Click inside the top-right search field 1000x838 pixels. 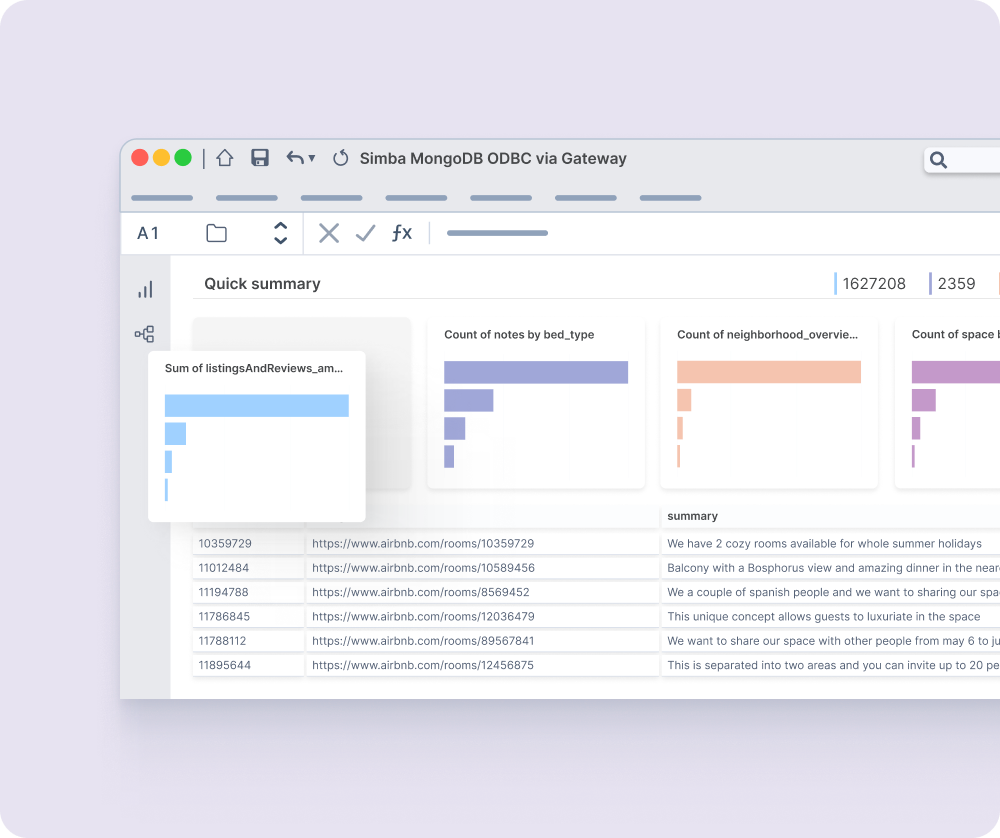pyautogui.click(x=975, y=160)
